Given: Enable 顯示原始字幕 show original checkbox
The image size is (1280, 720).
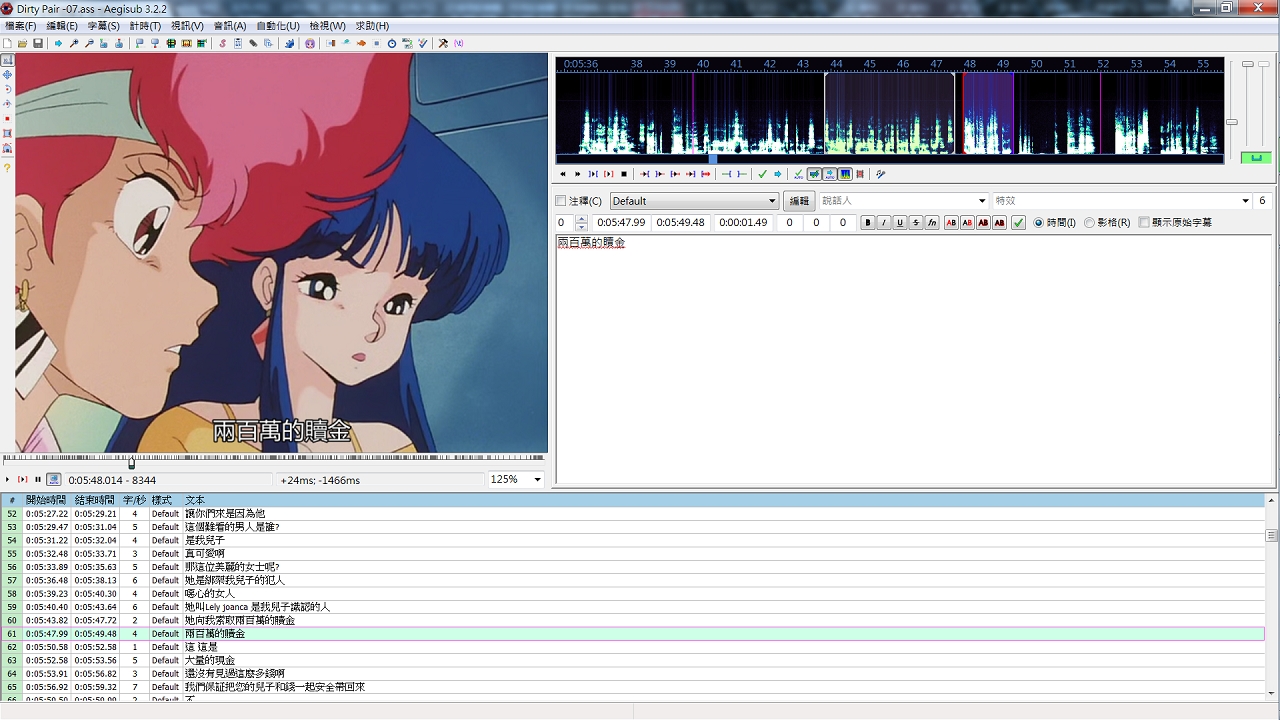Looking at the screenshot, I should pyautogui.click(x=1144, y=223).
